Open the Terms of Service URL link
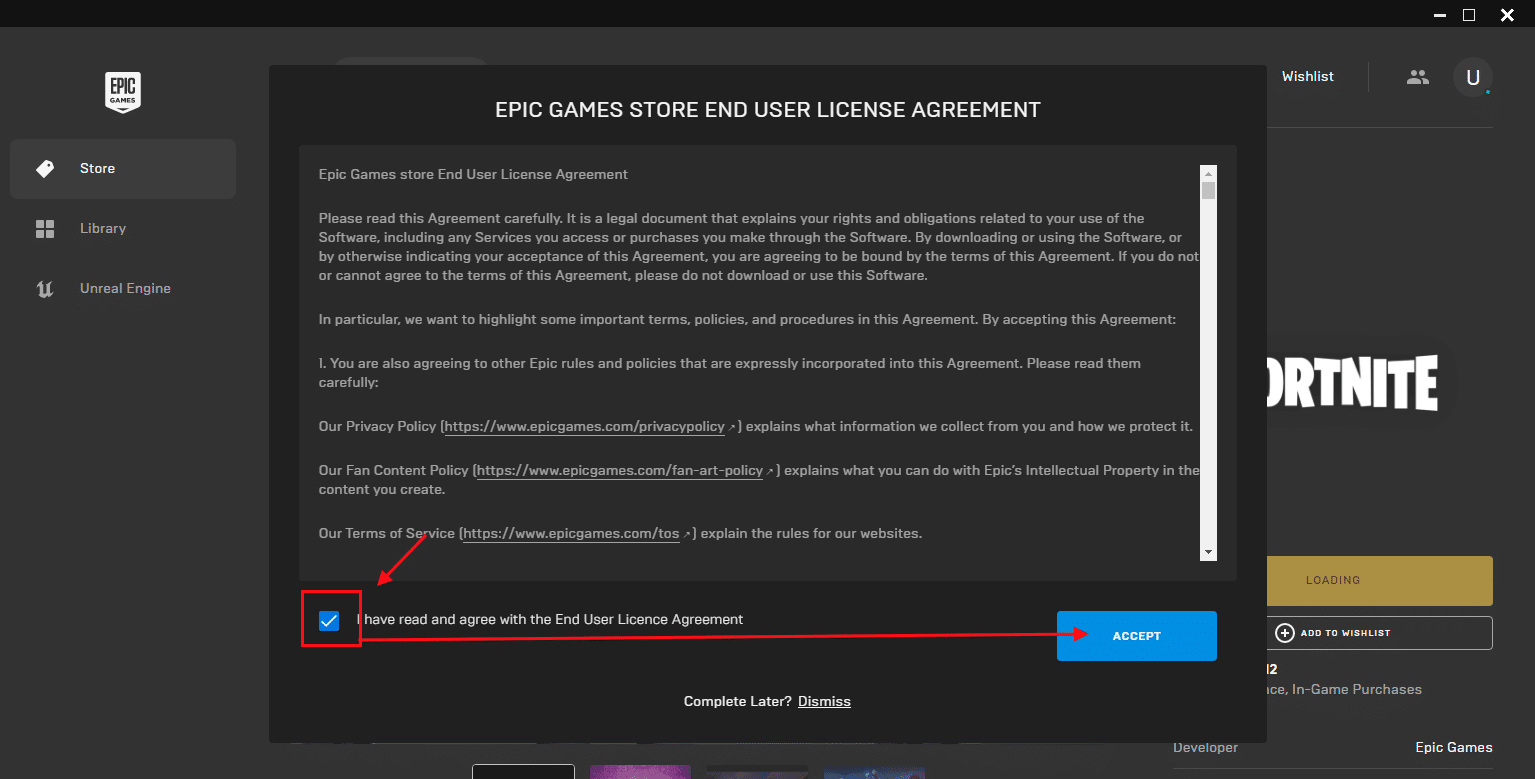 click(572, 535)
